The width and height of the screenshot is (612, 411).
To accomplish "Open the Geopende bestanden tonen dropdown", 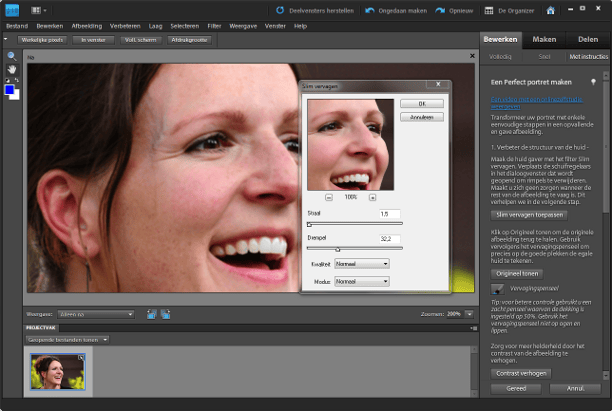I will tap(68, 340).
